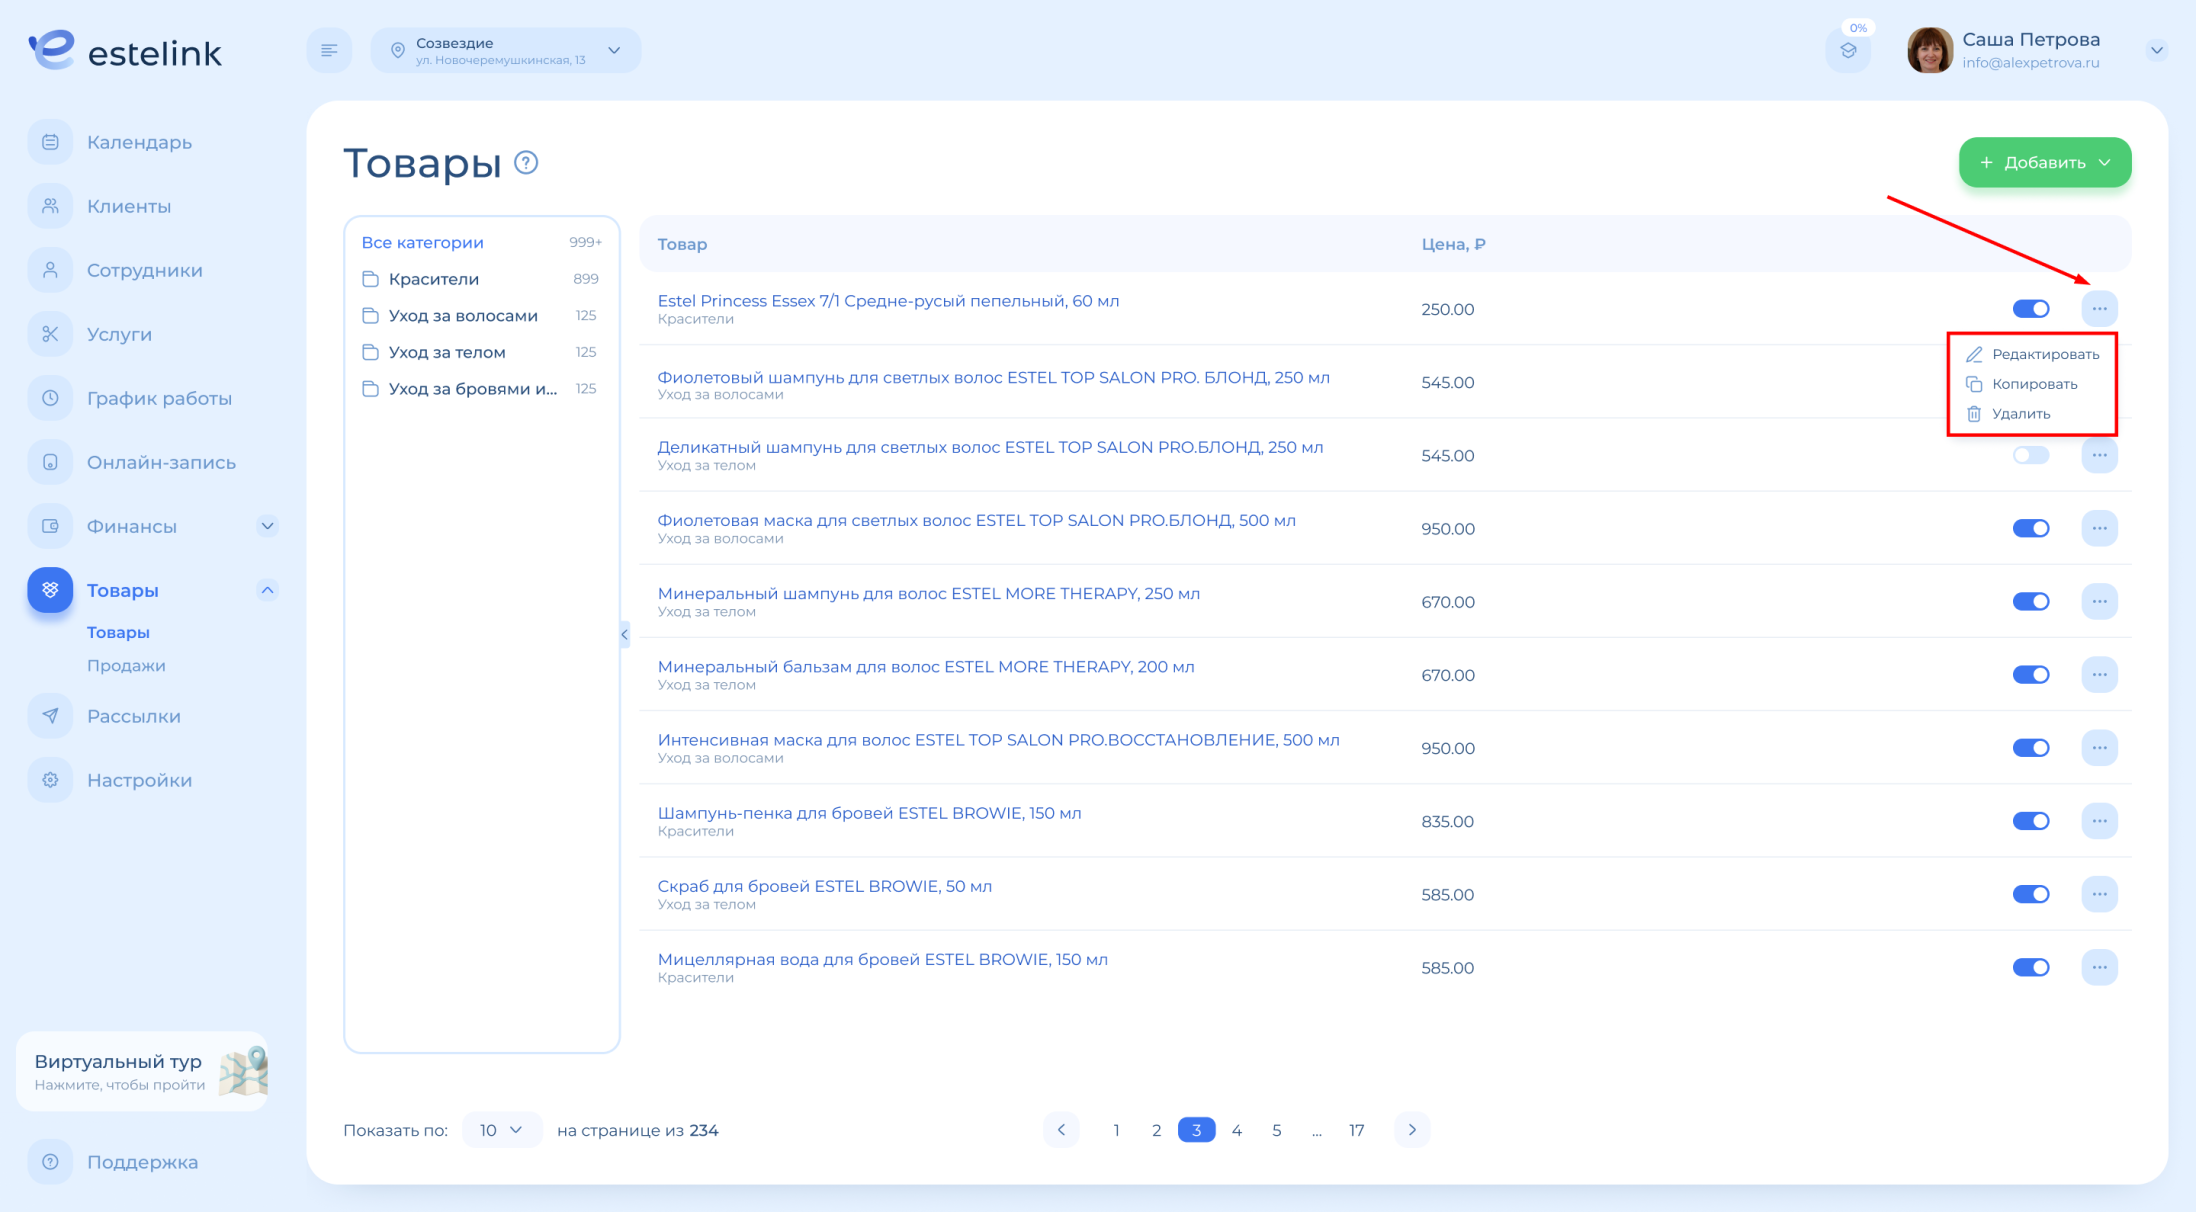This screenshot has width=2196, height=1212.
Task: Click the Товары sidebar icon
Action: tap(50, 590)
